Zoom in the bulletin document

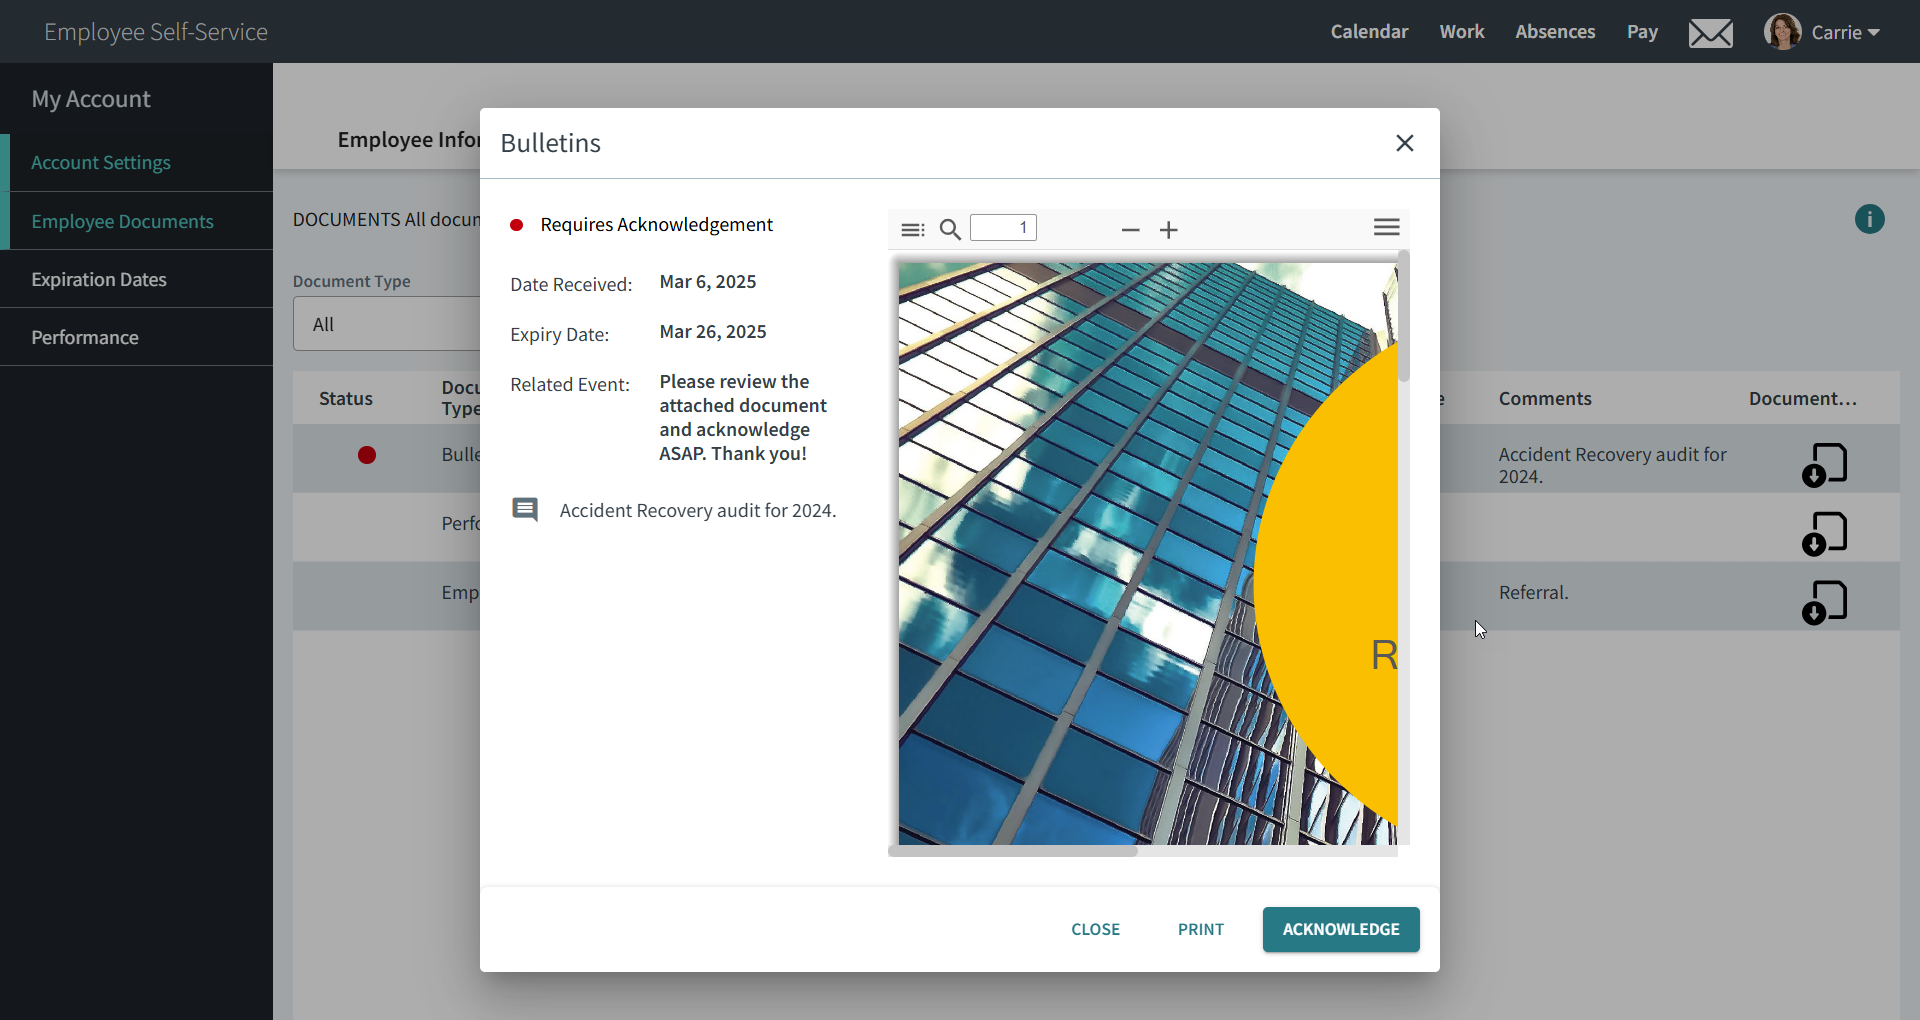click(1168, 229)
